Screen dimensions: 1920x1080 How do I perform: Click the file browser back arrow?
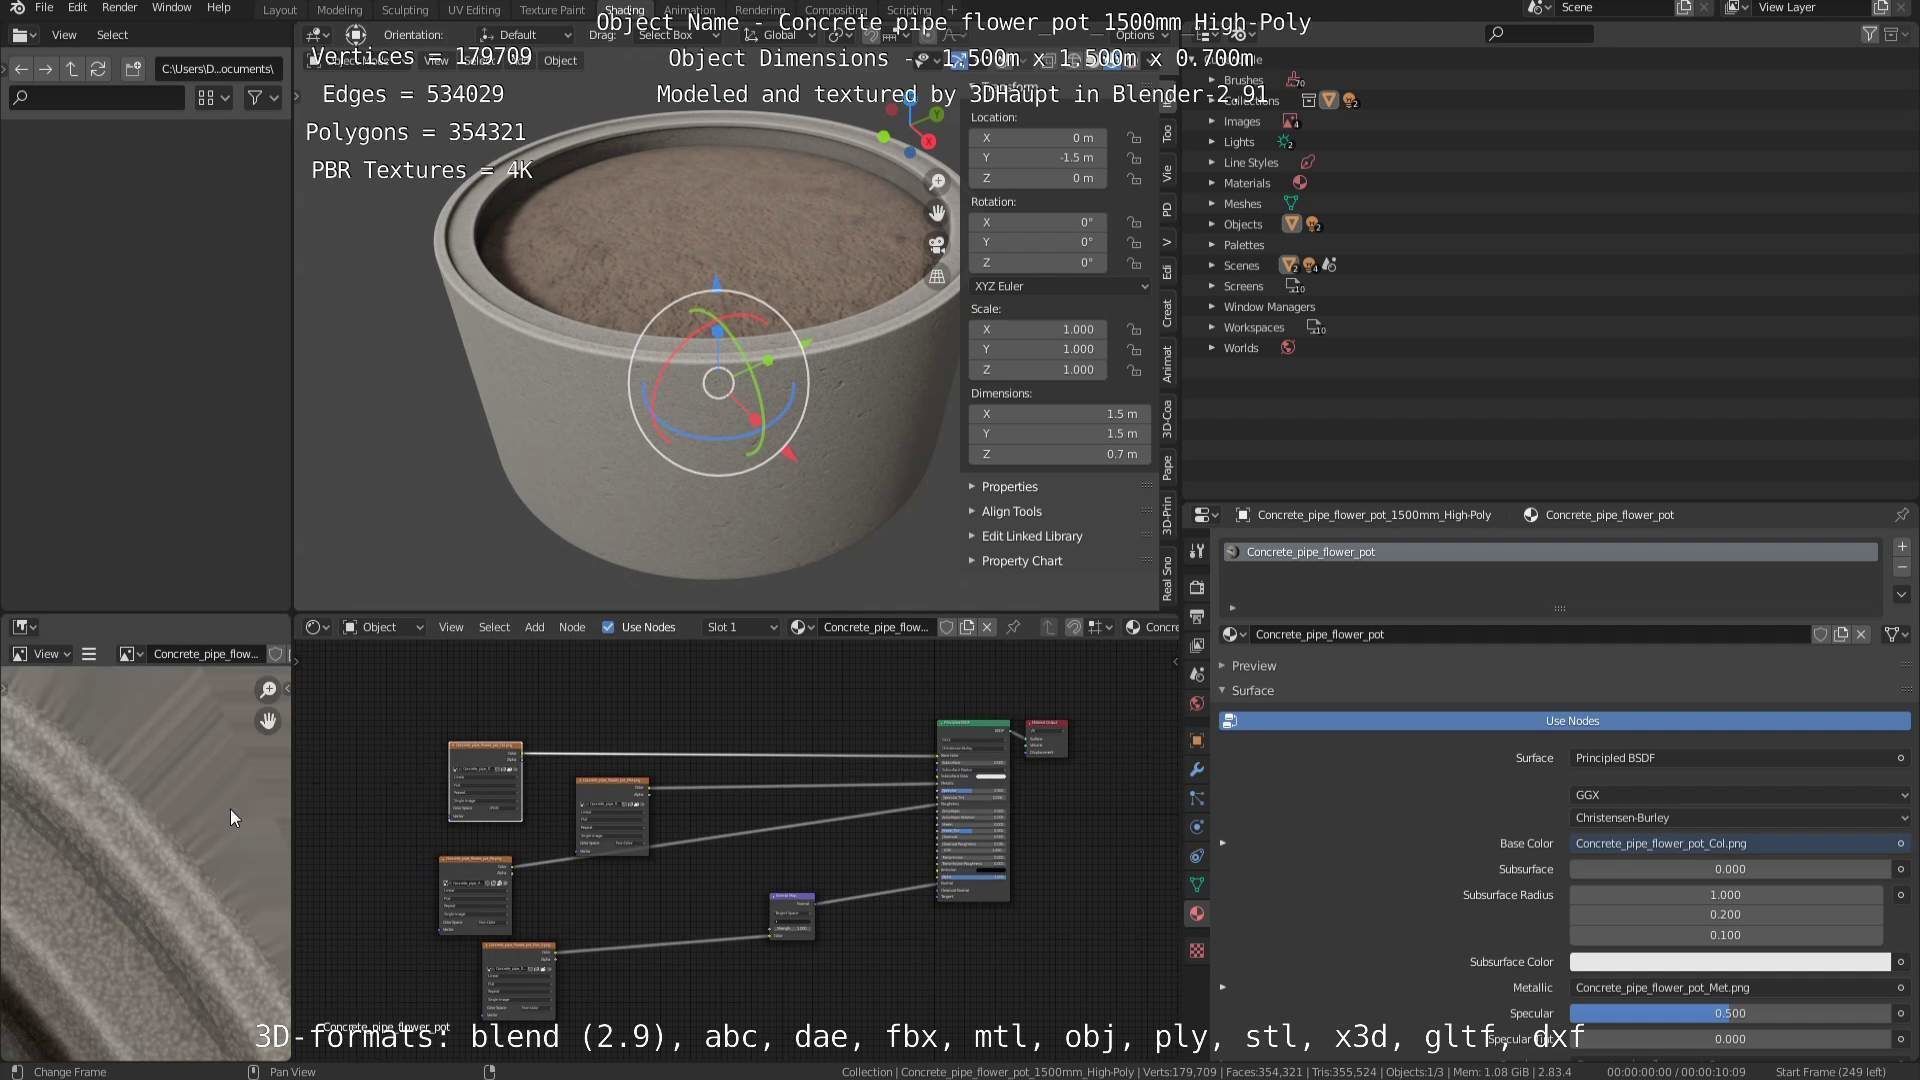(x=21, y=69)
